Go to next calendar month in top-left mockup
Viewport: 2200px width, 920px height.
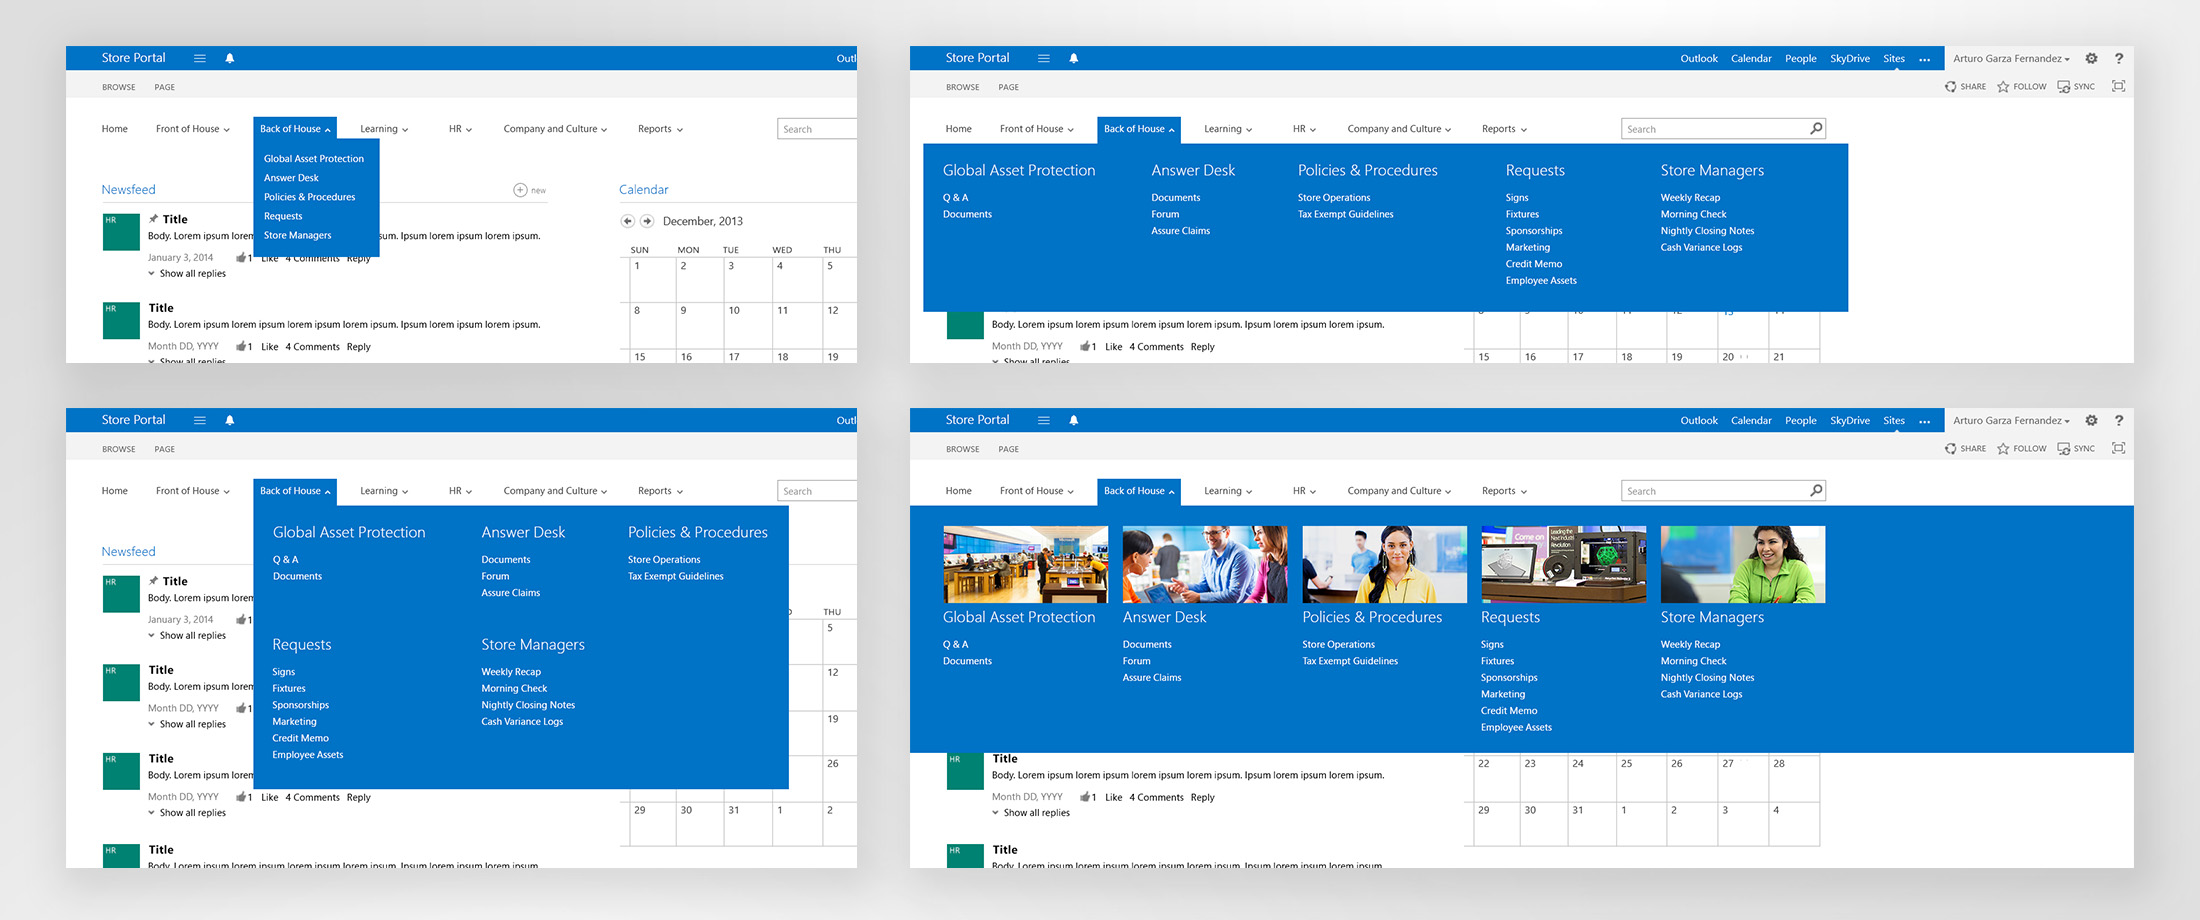click(x=647, y=221)
